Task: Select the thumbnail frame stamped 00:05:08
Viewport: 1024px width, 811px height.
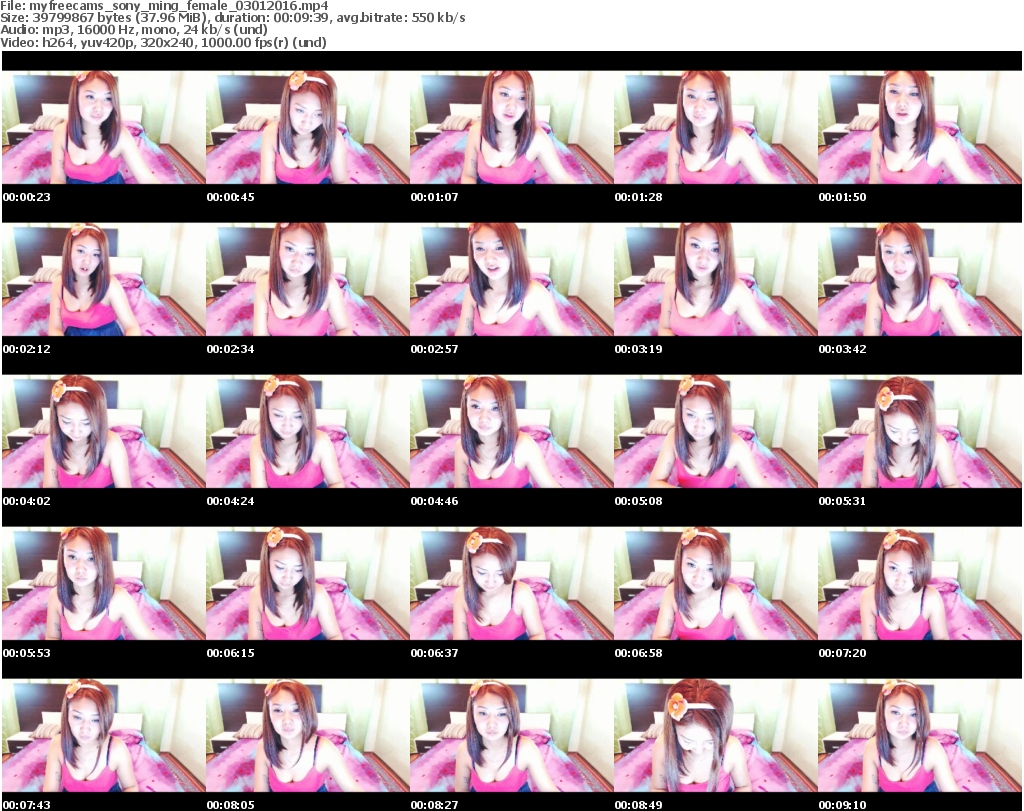Action: [716, 432]
